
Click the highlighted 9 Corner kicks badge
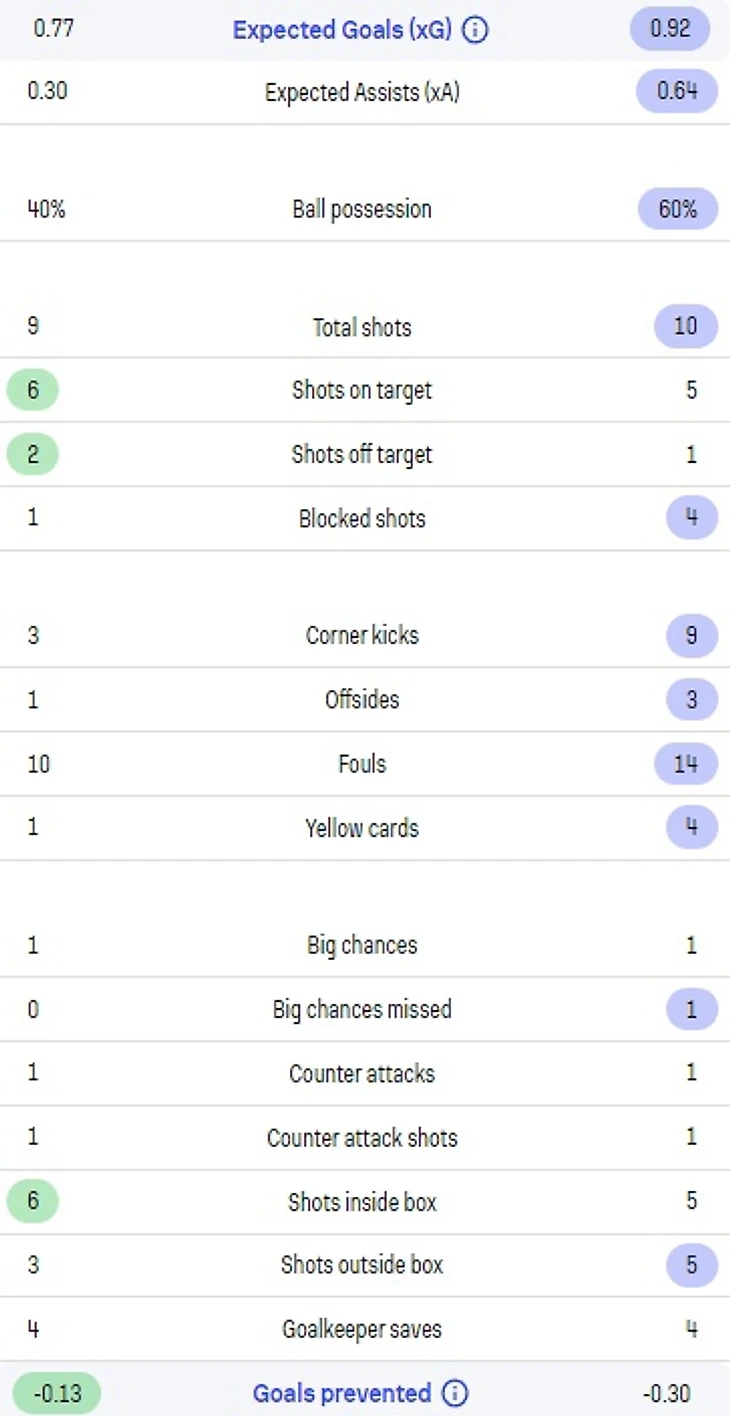click(691, 635)
